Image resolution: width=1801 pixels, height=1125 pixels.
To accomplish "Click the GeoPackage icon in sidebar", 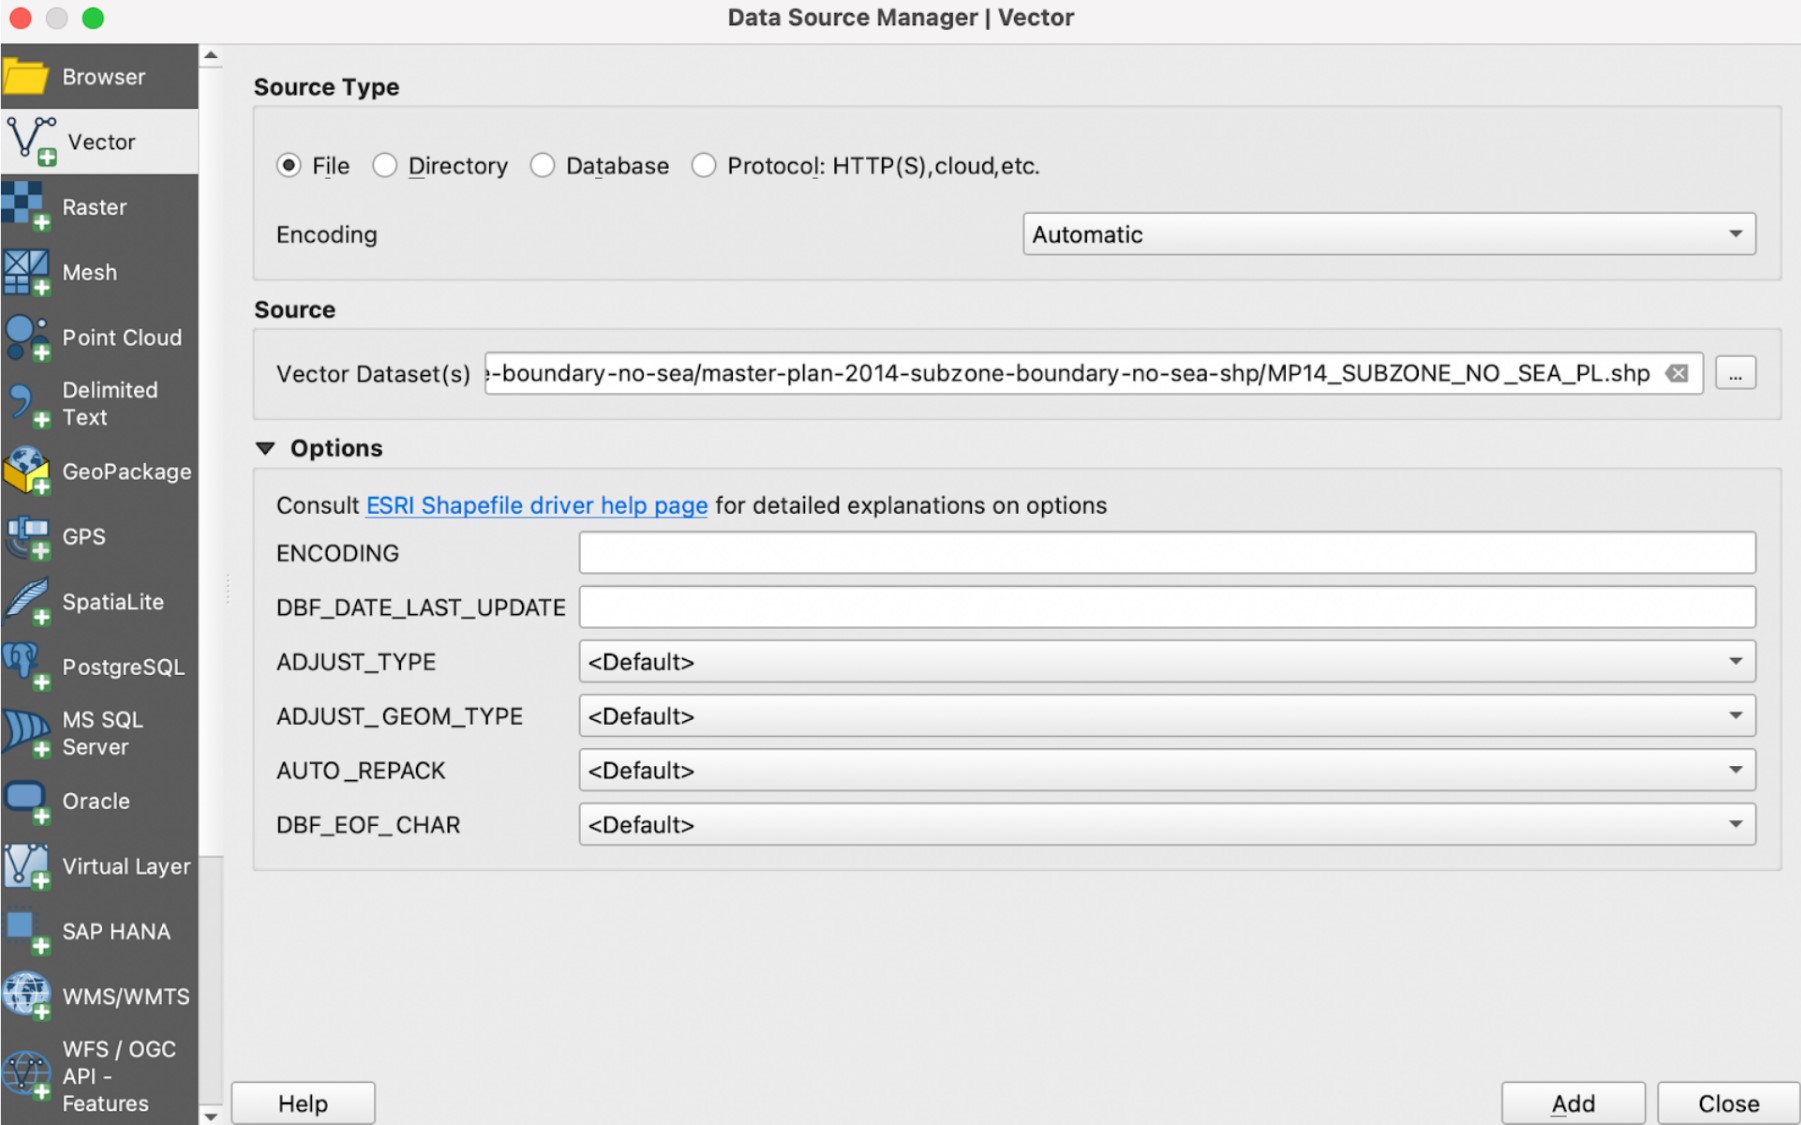I will (x=26, y=471).
